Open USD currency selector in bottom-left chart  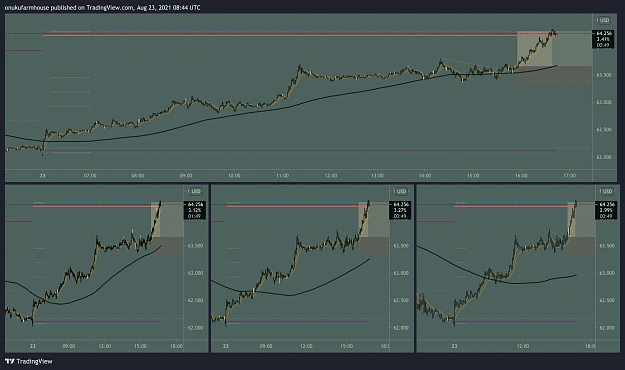coord(195,191)
